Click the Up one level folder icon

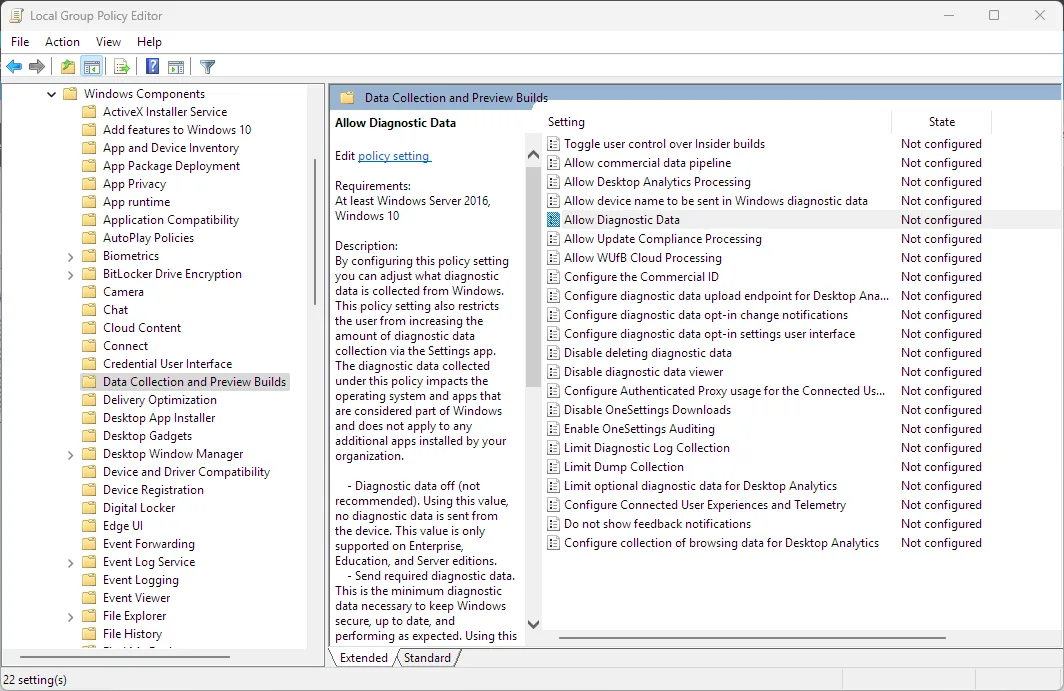coord(66,66)
